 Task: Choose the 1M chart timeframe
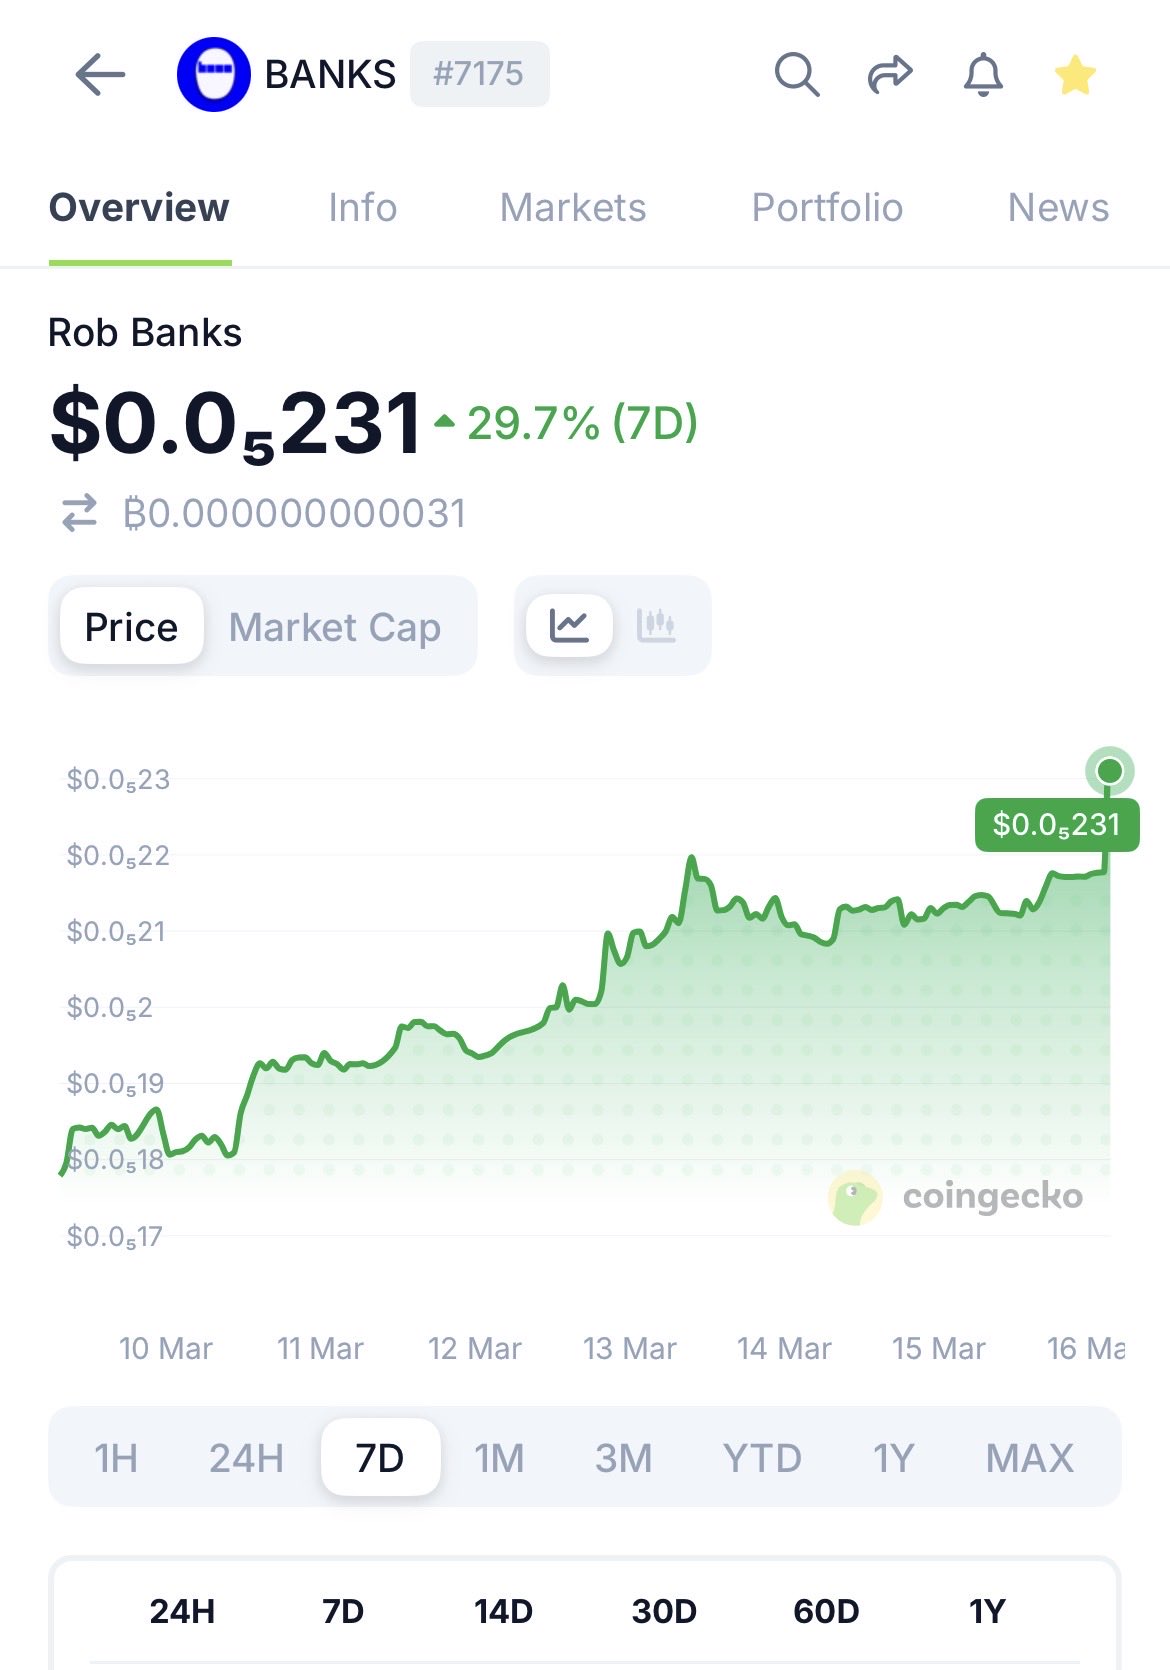[499, 1458]
